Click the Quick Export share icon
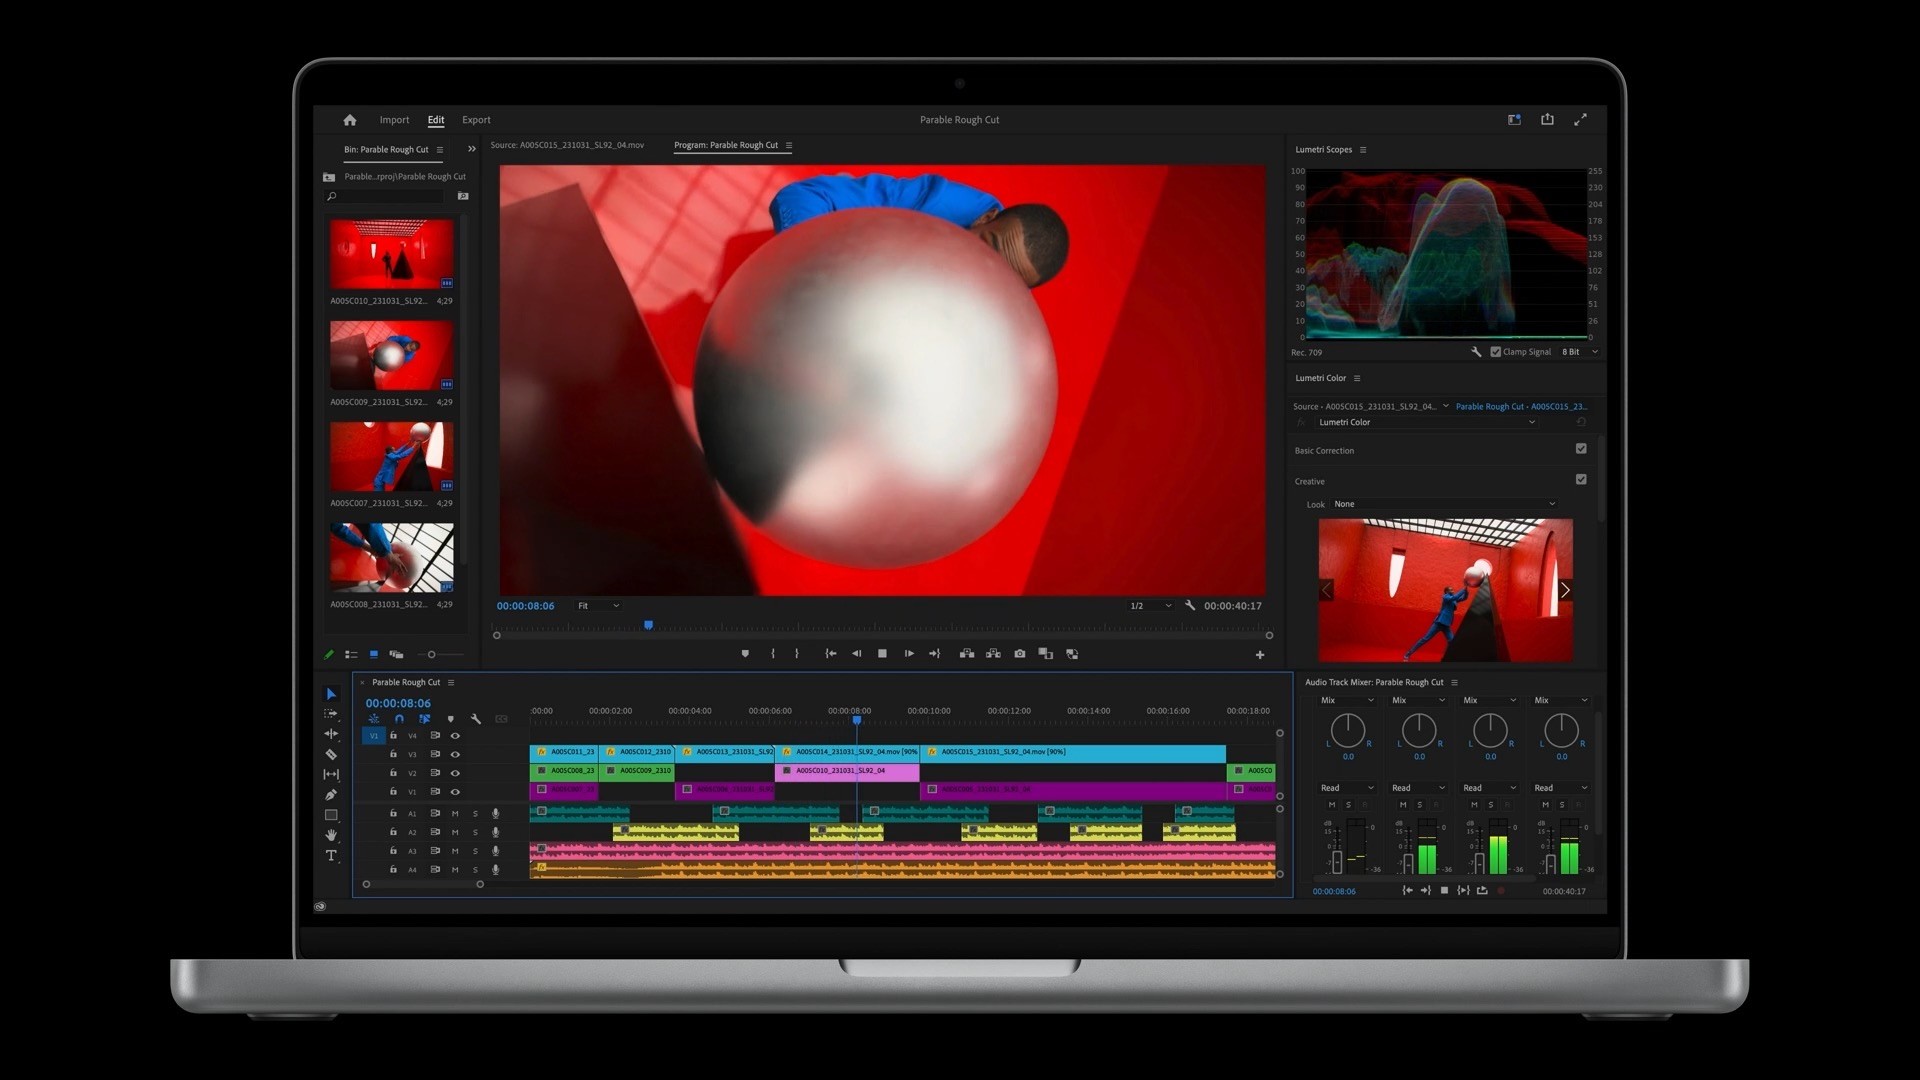This screenshot has height=1080, width=1920. (x=1547, y=119)
